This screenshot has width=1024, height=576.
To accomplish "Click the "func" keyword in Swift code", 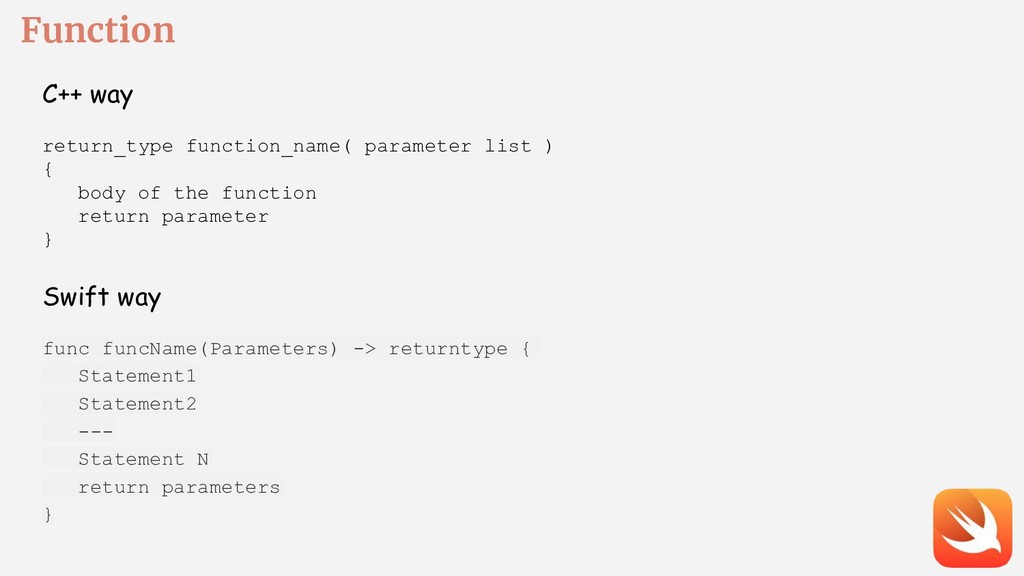I will click(67, 349).
